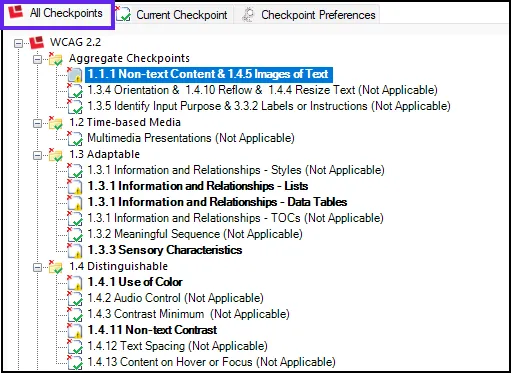Click the Checkpoint Preferences gear icon
Viewport: 511px width, 373px height.
tap(248, 15)
